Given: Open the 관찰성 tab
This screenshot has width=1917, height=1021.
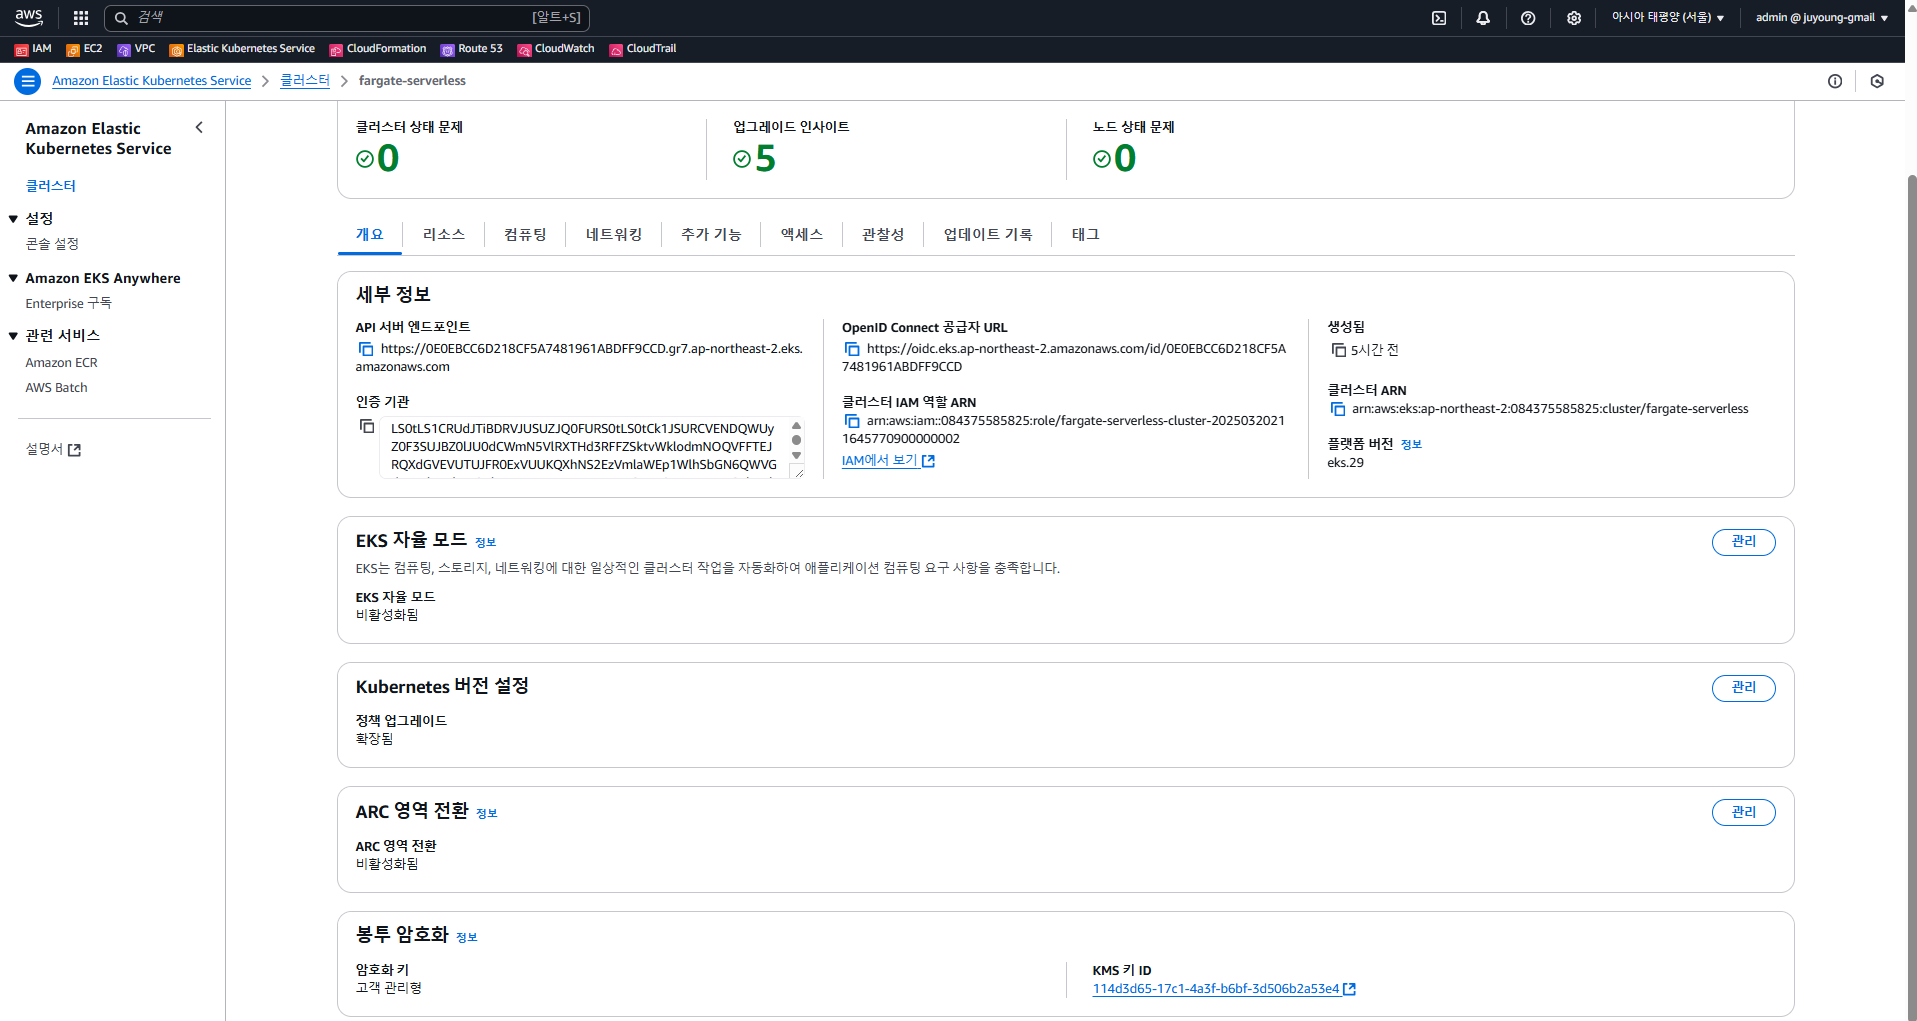Looking at the screenshot, I should pos(883,235).
